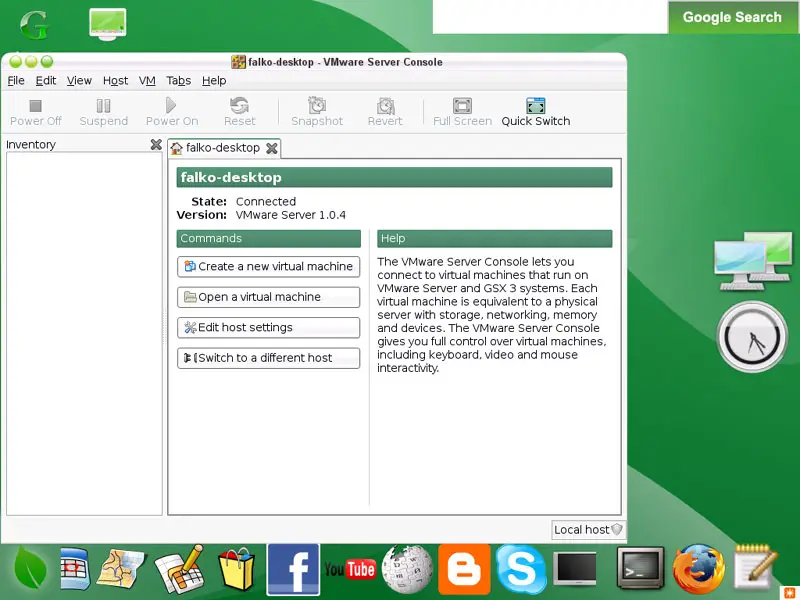Open the shopping bag dock icon

pyautogui.click(x=236, y=570)
